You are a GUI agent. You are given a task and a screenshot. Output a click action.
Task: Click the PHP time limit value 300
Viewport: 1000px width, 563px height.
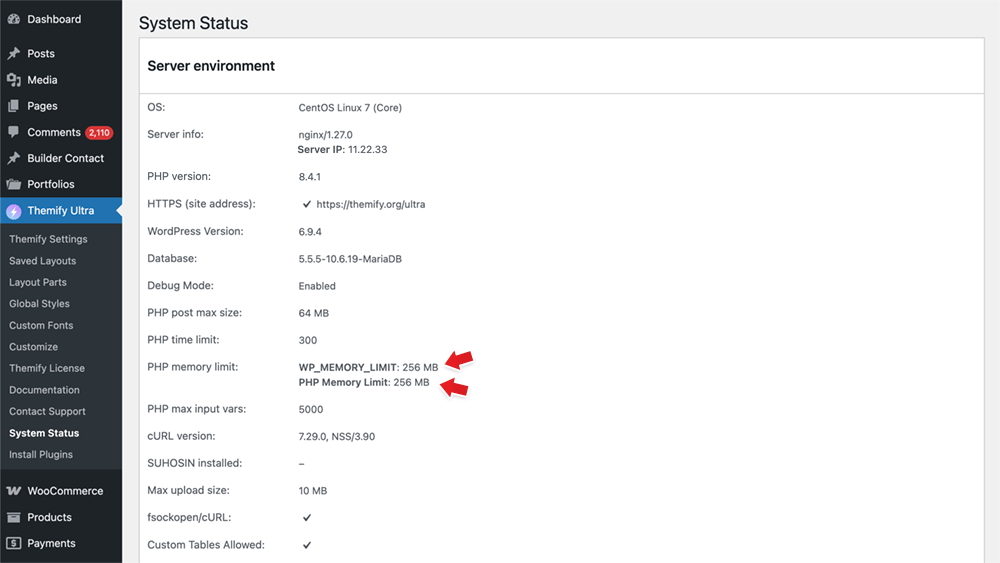point(307,340)
